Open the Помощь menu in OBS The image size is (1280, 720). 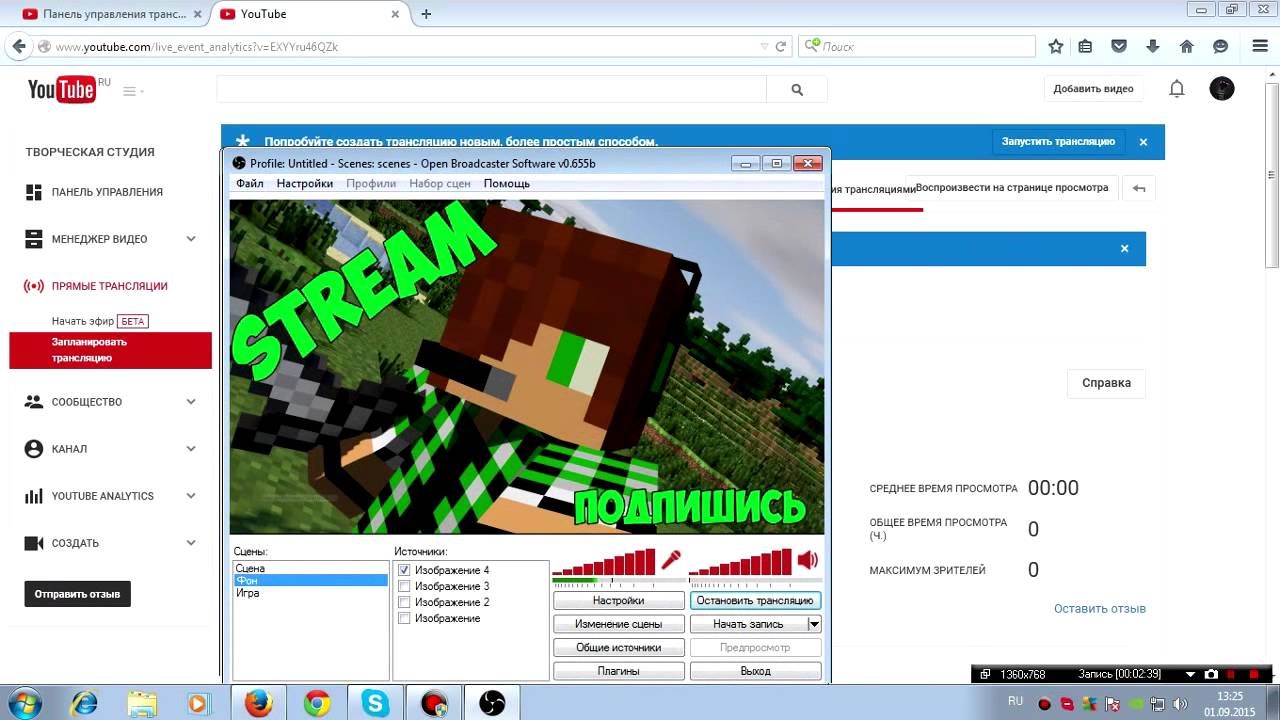507,184
